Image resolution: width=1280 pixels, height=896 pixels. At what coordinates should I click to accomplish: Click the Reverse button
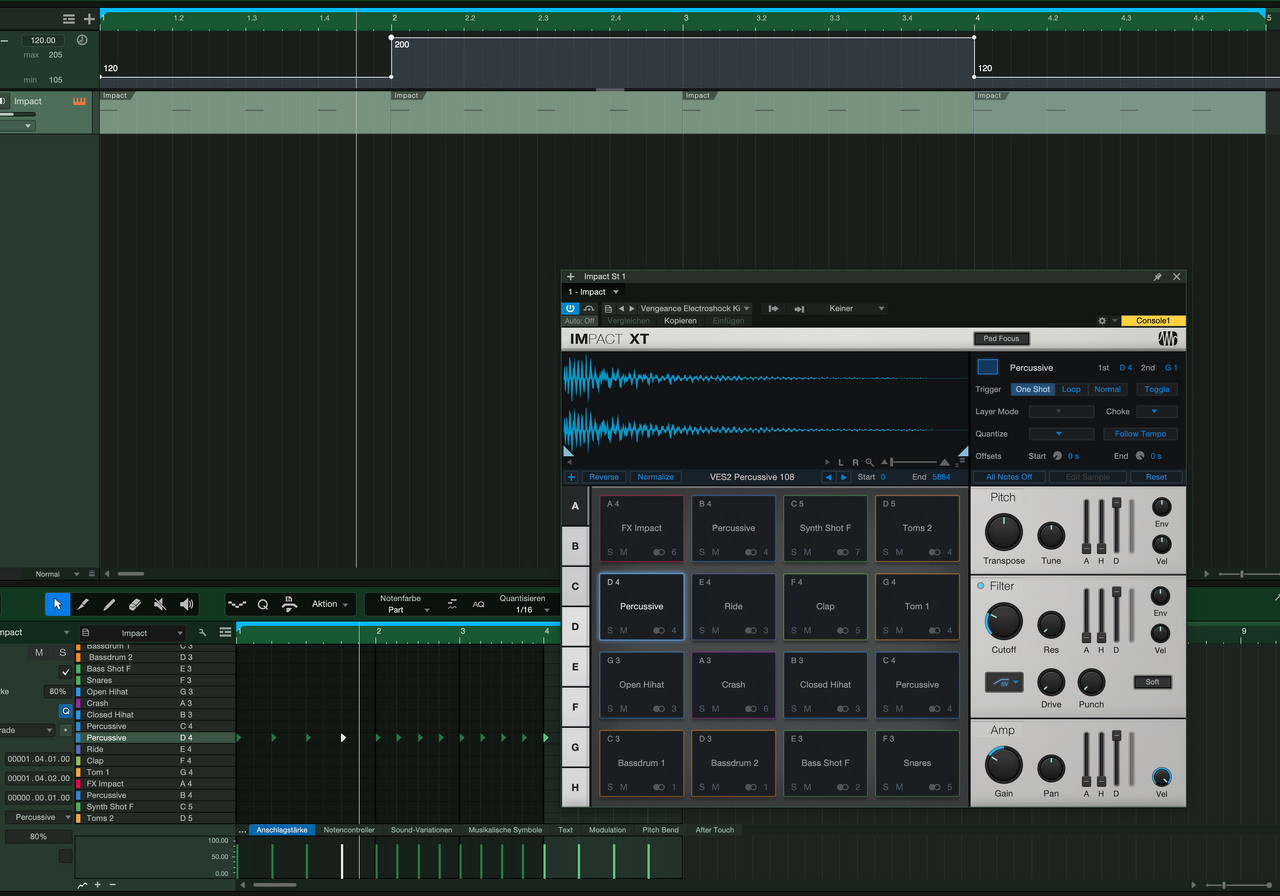click(603, 477)
